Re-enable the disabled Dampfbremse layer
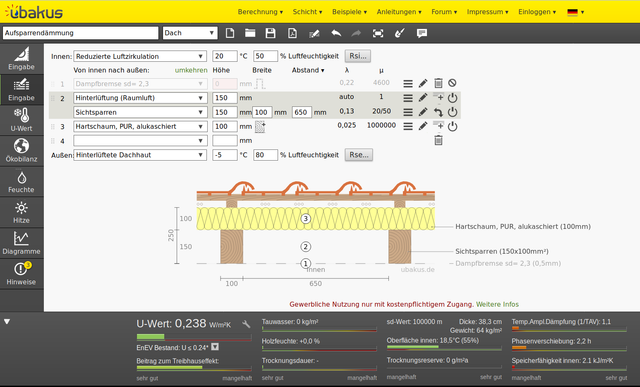 click(x=452, y=83)
